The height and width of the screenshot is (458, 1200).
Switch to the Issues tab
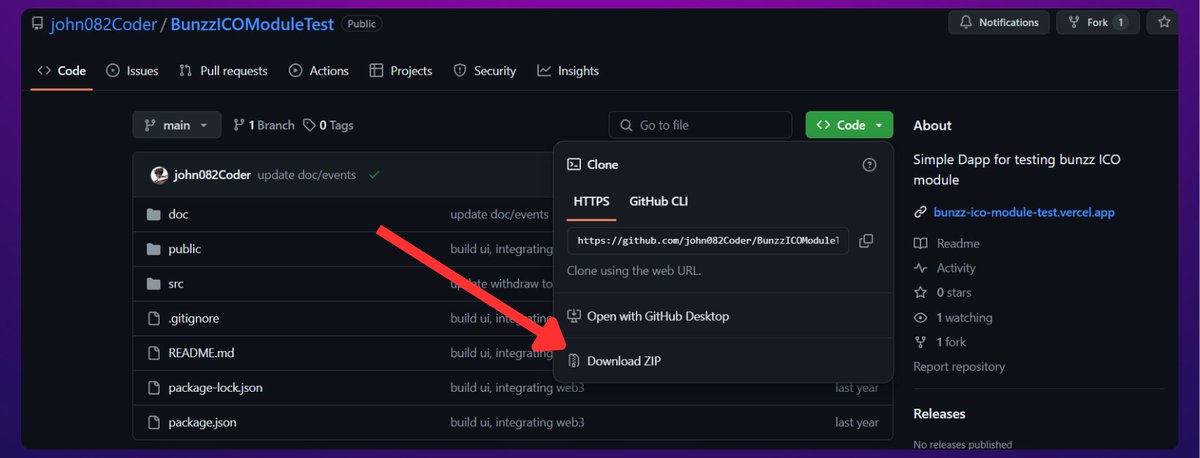132,71
